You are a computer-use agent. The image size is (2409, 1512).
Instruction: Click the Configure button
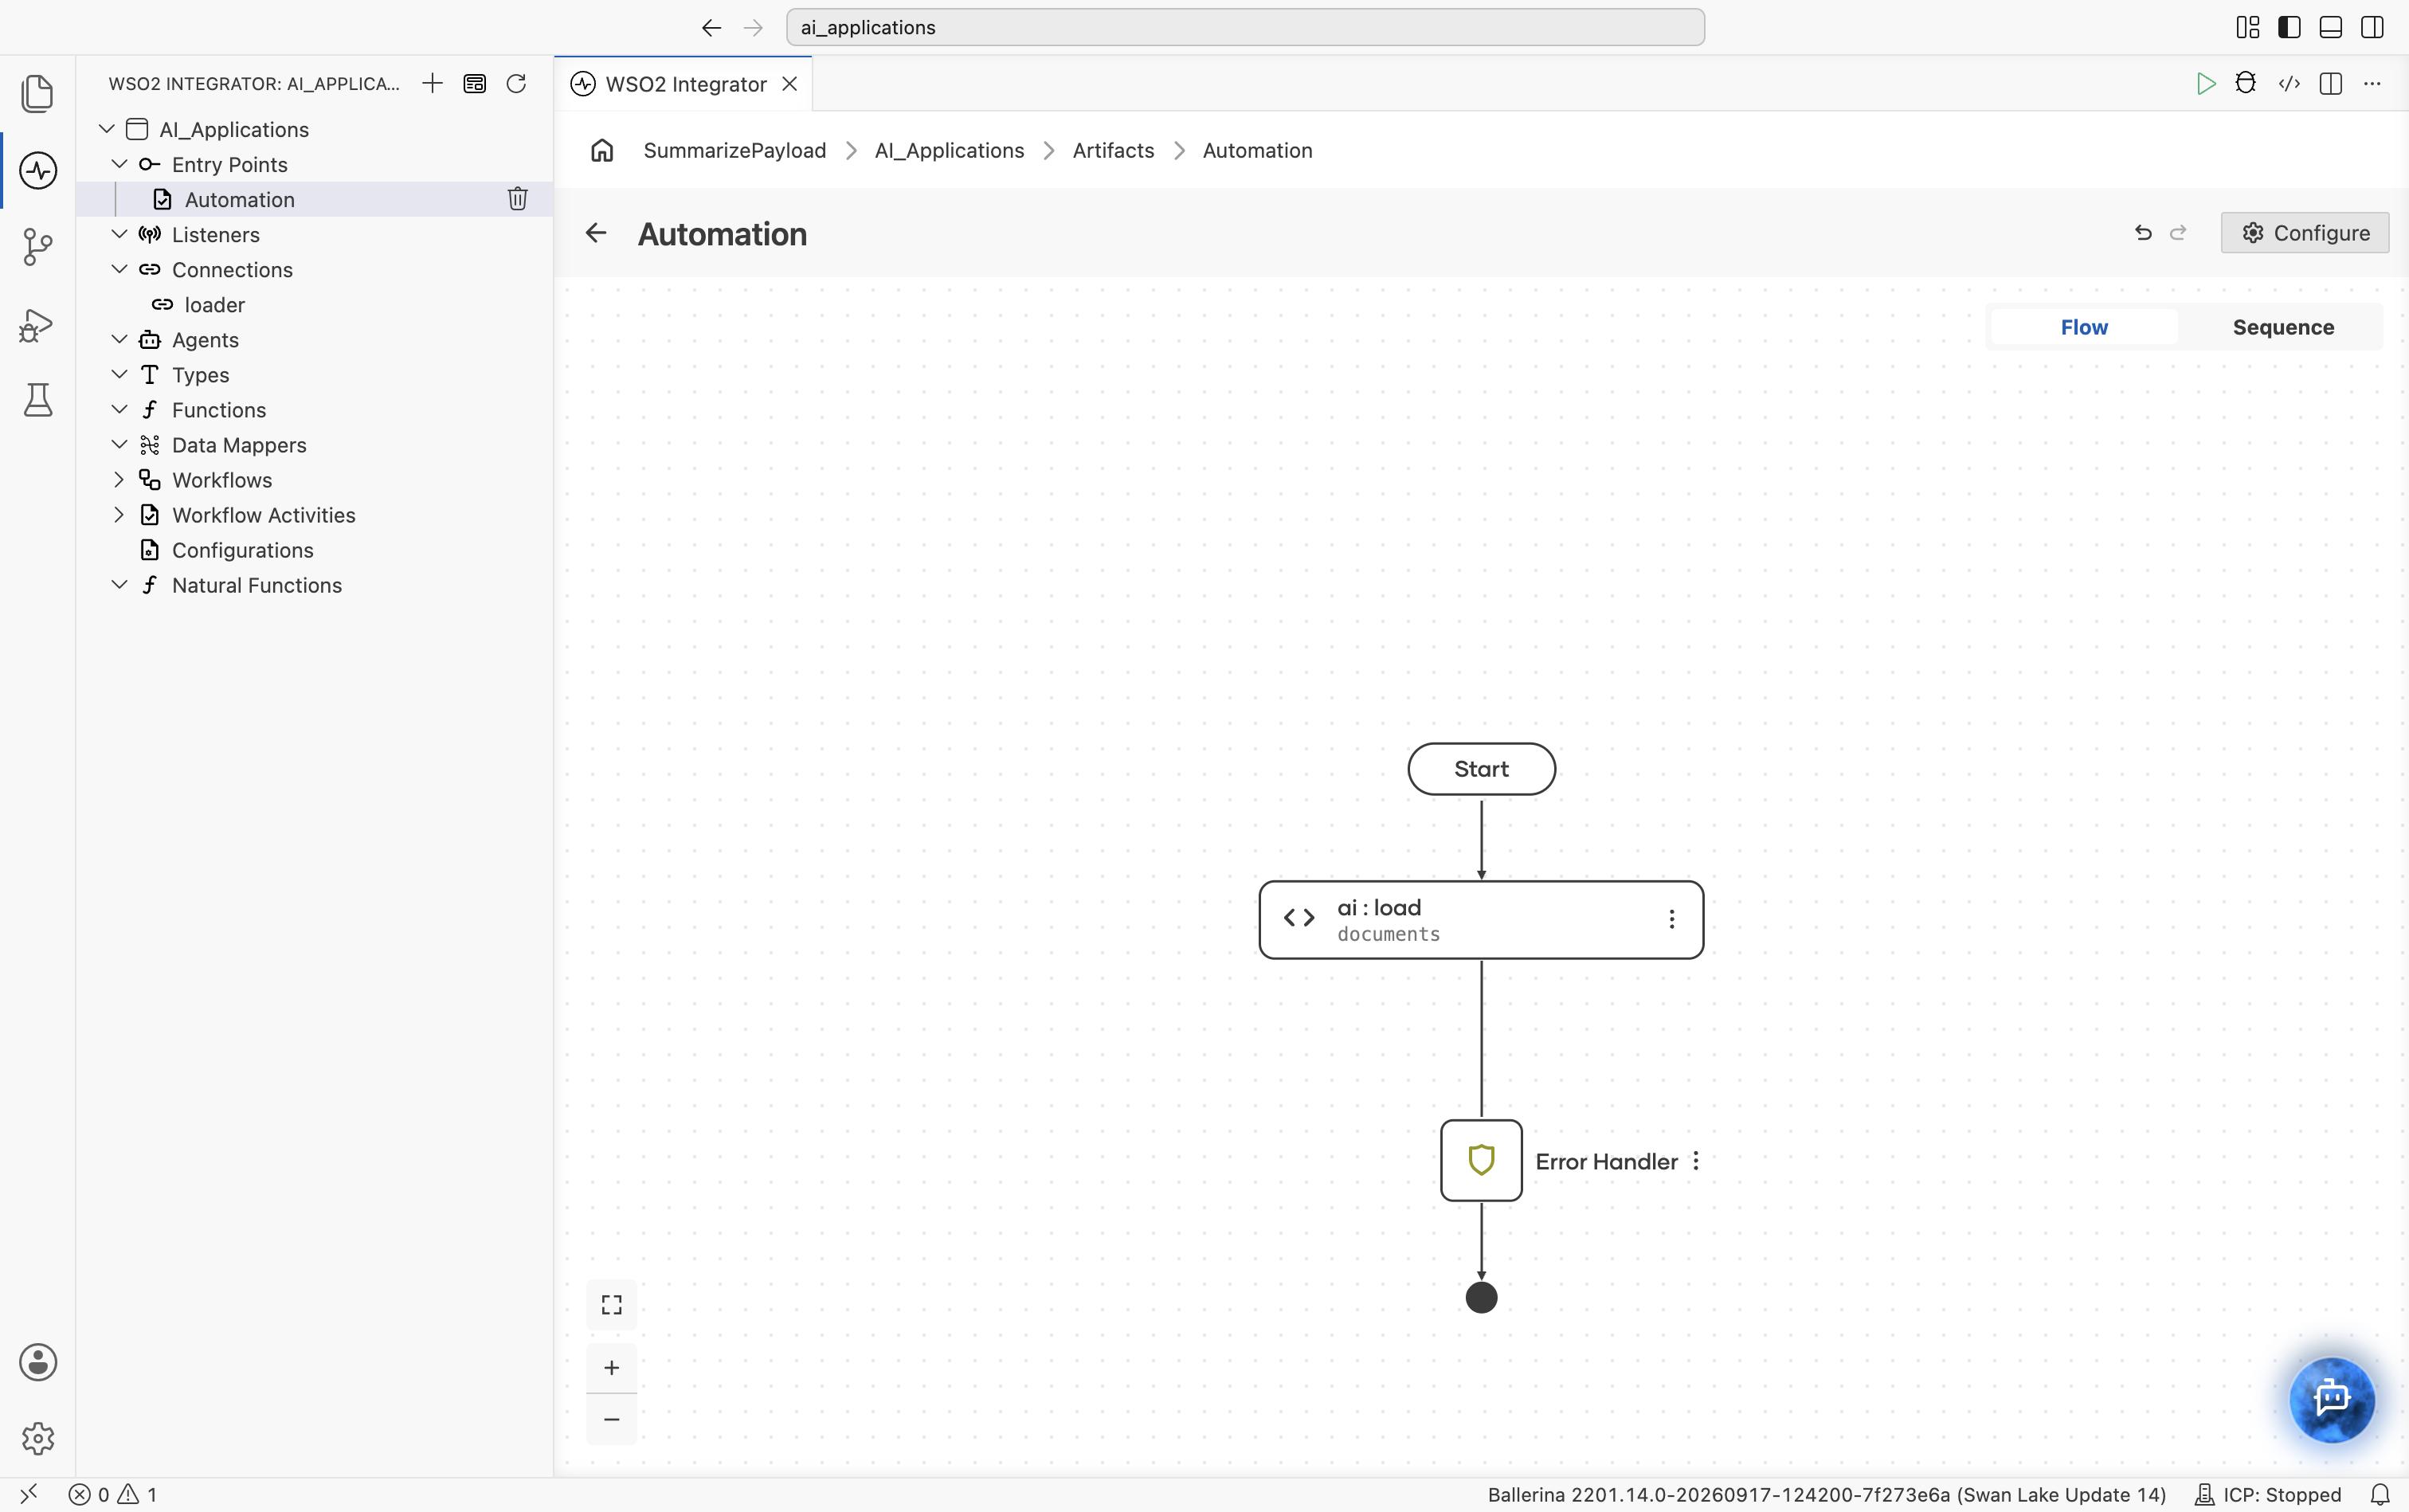pos(2304,233)
